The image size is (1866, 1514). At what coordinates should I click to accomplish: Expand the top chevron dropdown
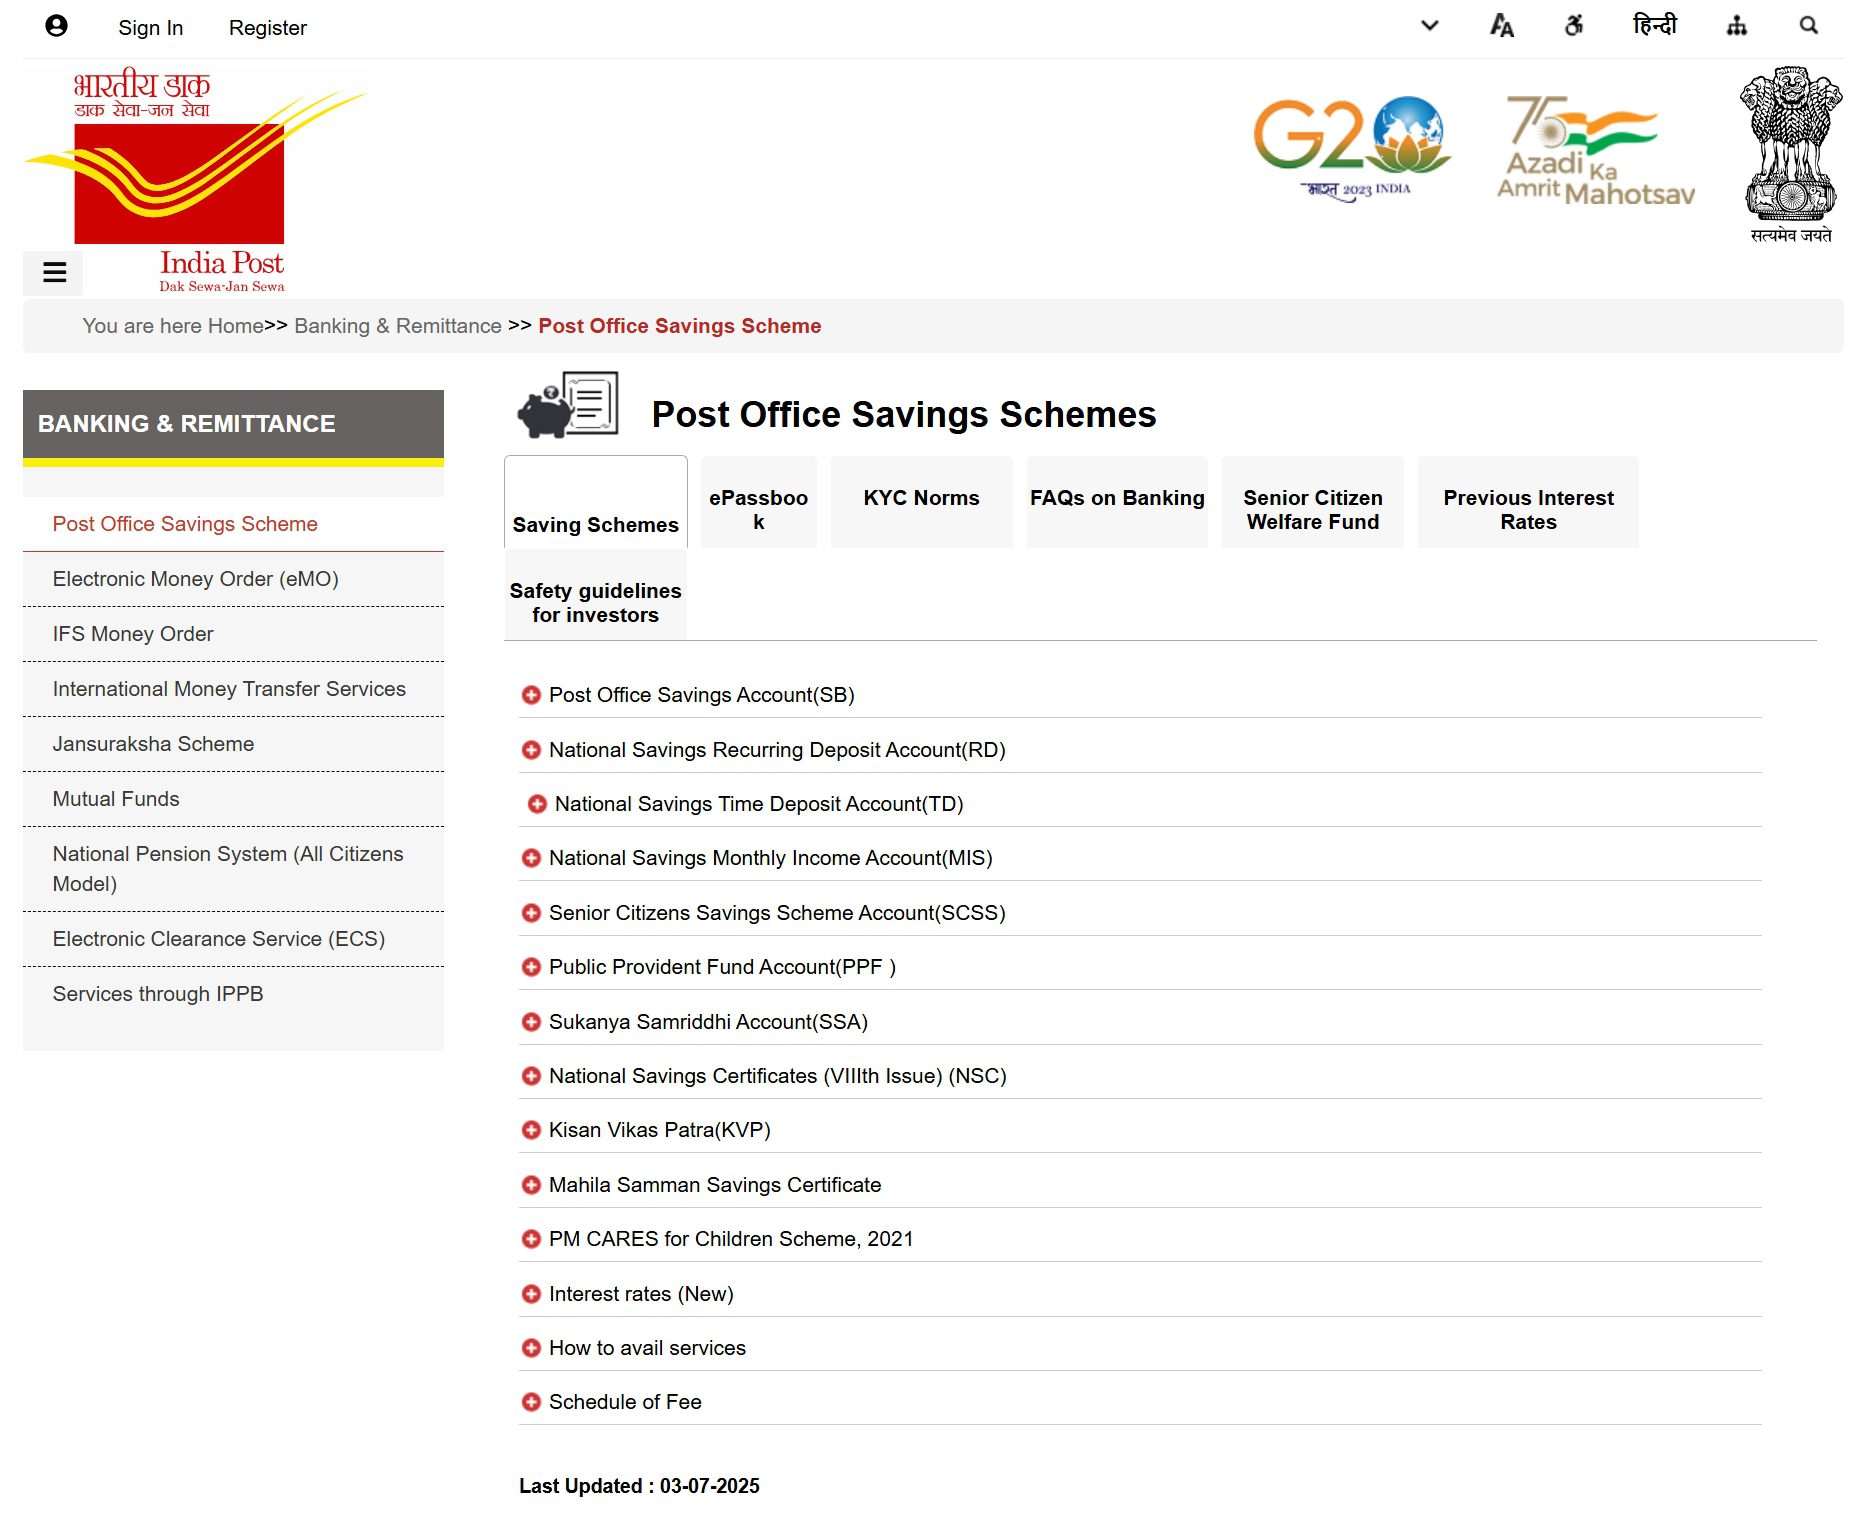click(1430, 26)
